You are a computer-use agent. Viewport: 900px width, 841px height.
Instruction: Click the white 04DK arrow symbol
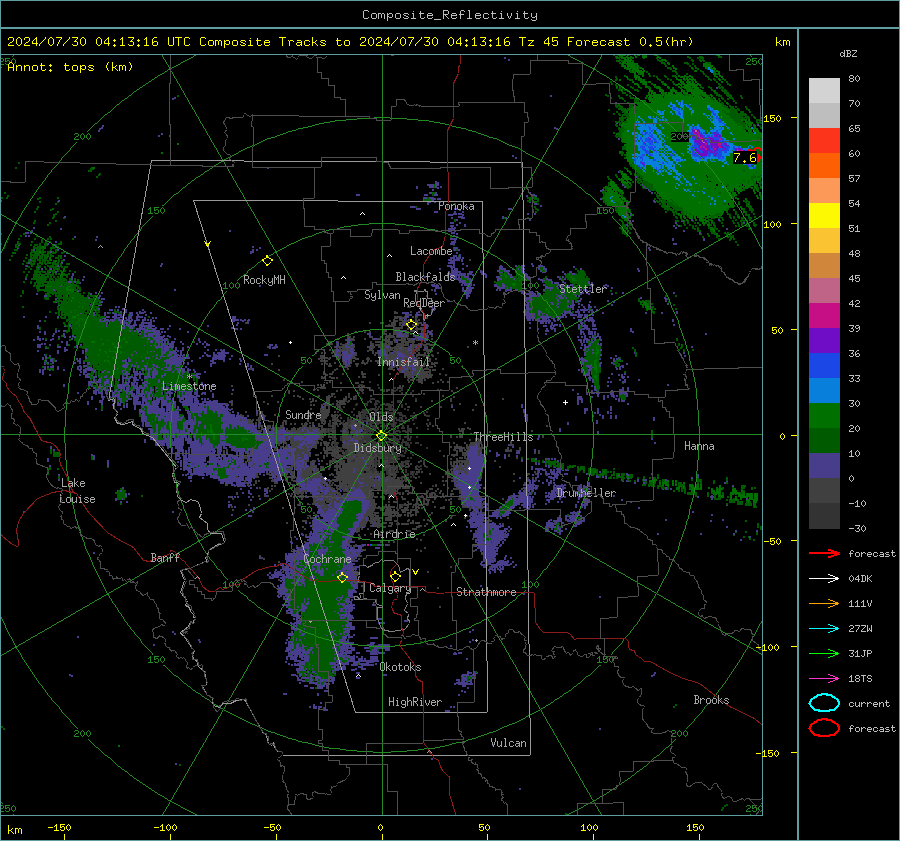point(824,579)
